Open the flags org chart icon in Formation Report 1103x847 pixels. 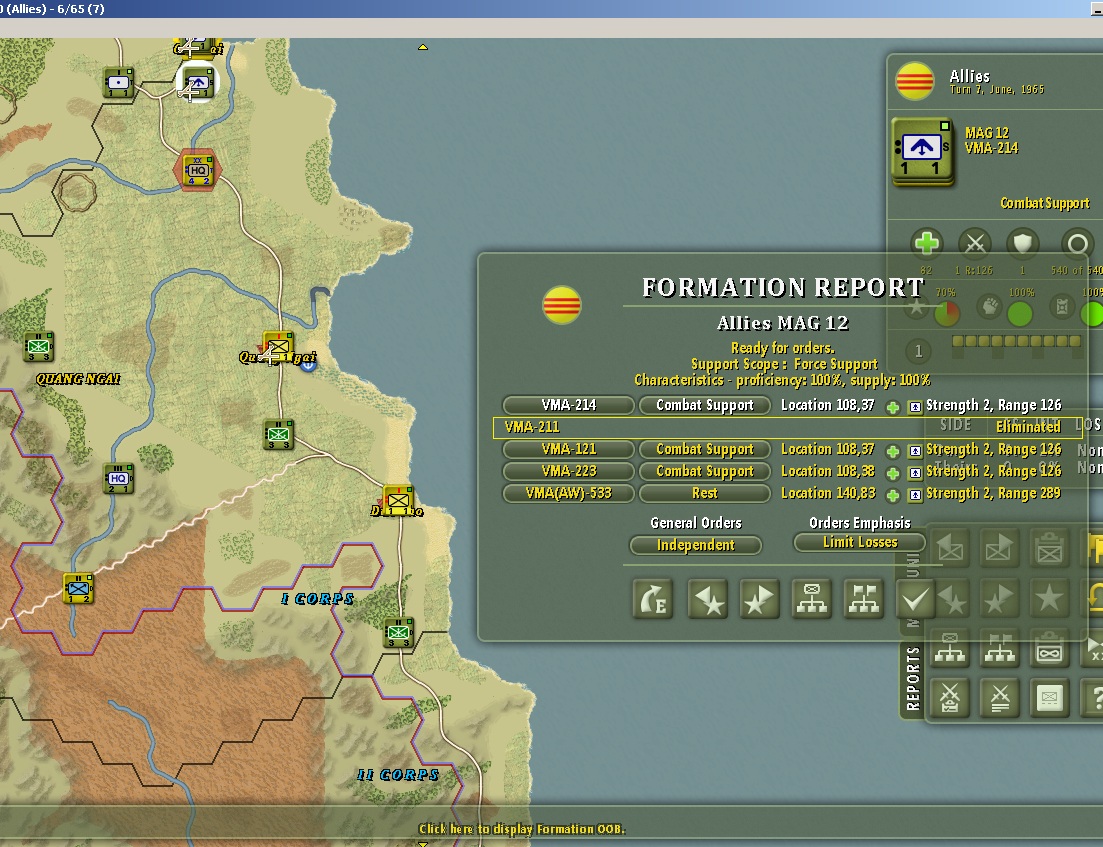coord(863,599)
